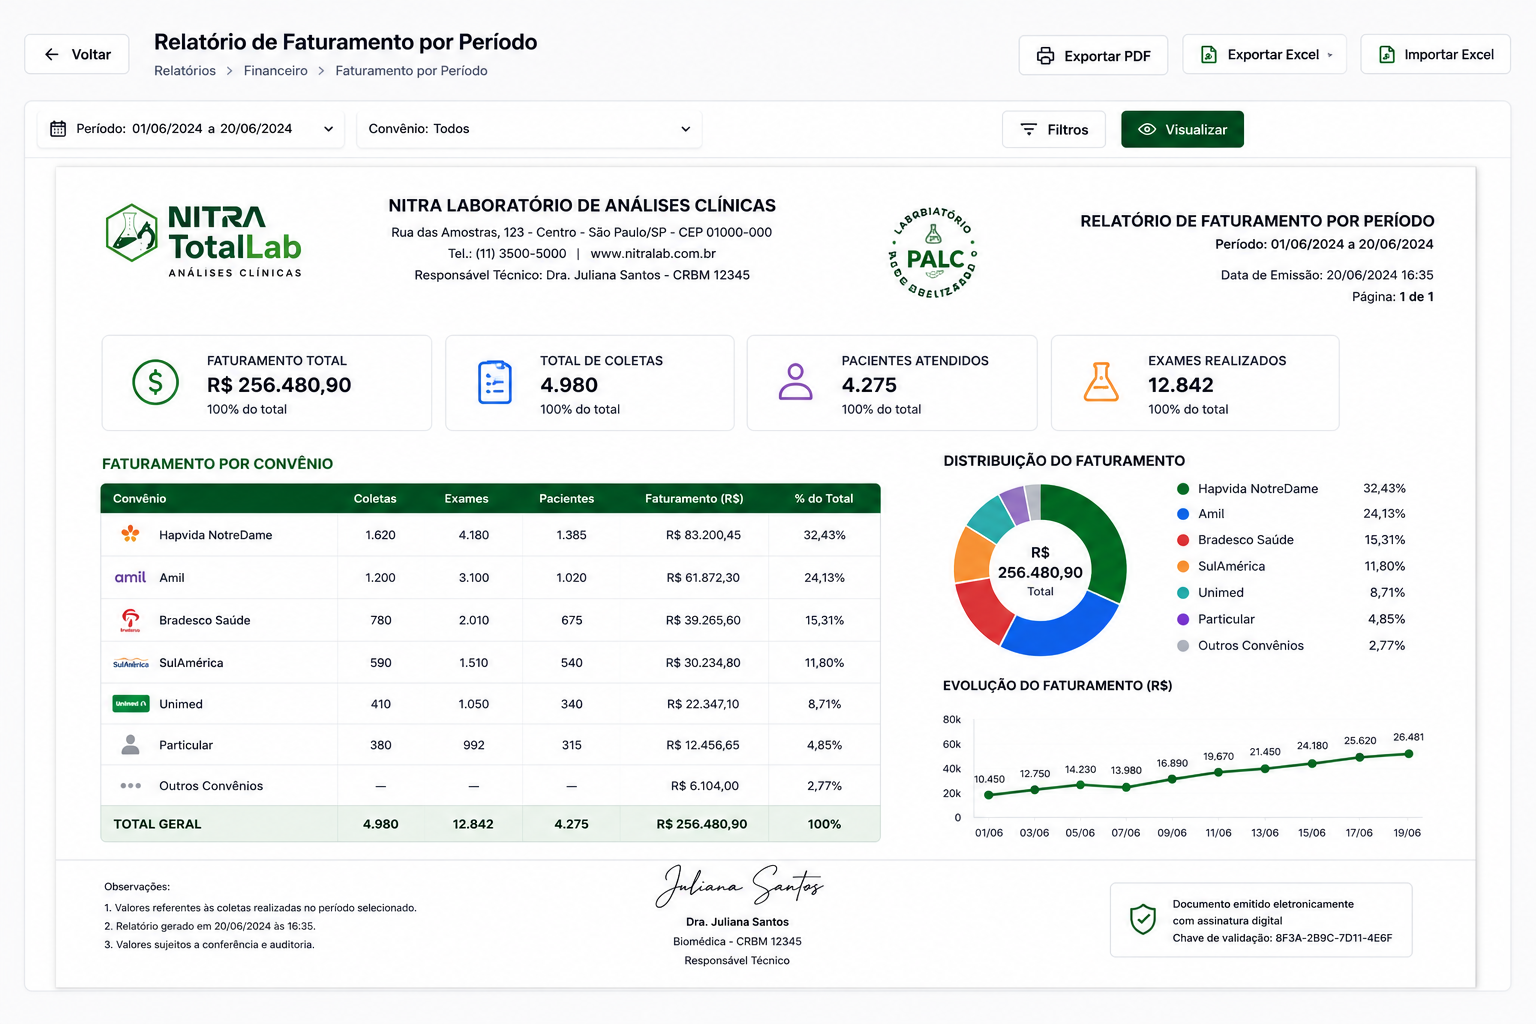Image resolution: width=1536 pixels, height=1024 pixels.
Task: Click the red Bradesco Saúde legend dot
Action: [x=1183, y=540]
